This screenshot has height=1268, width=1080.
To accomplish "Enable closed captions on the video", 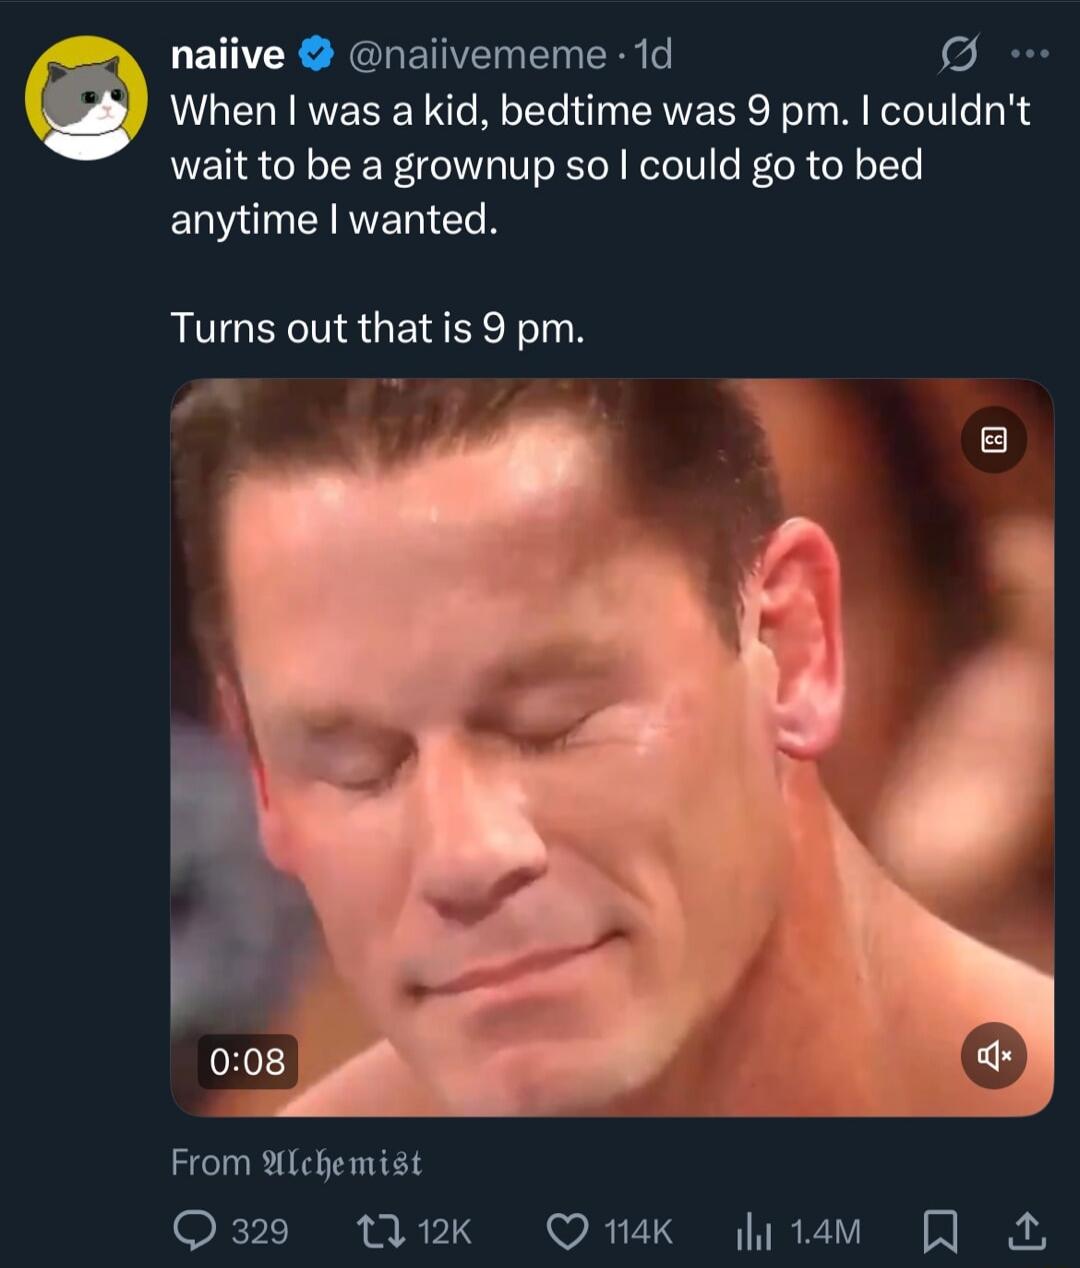I will click(994, 440).
